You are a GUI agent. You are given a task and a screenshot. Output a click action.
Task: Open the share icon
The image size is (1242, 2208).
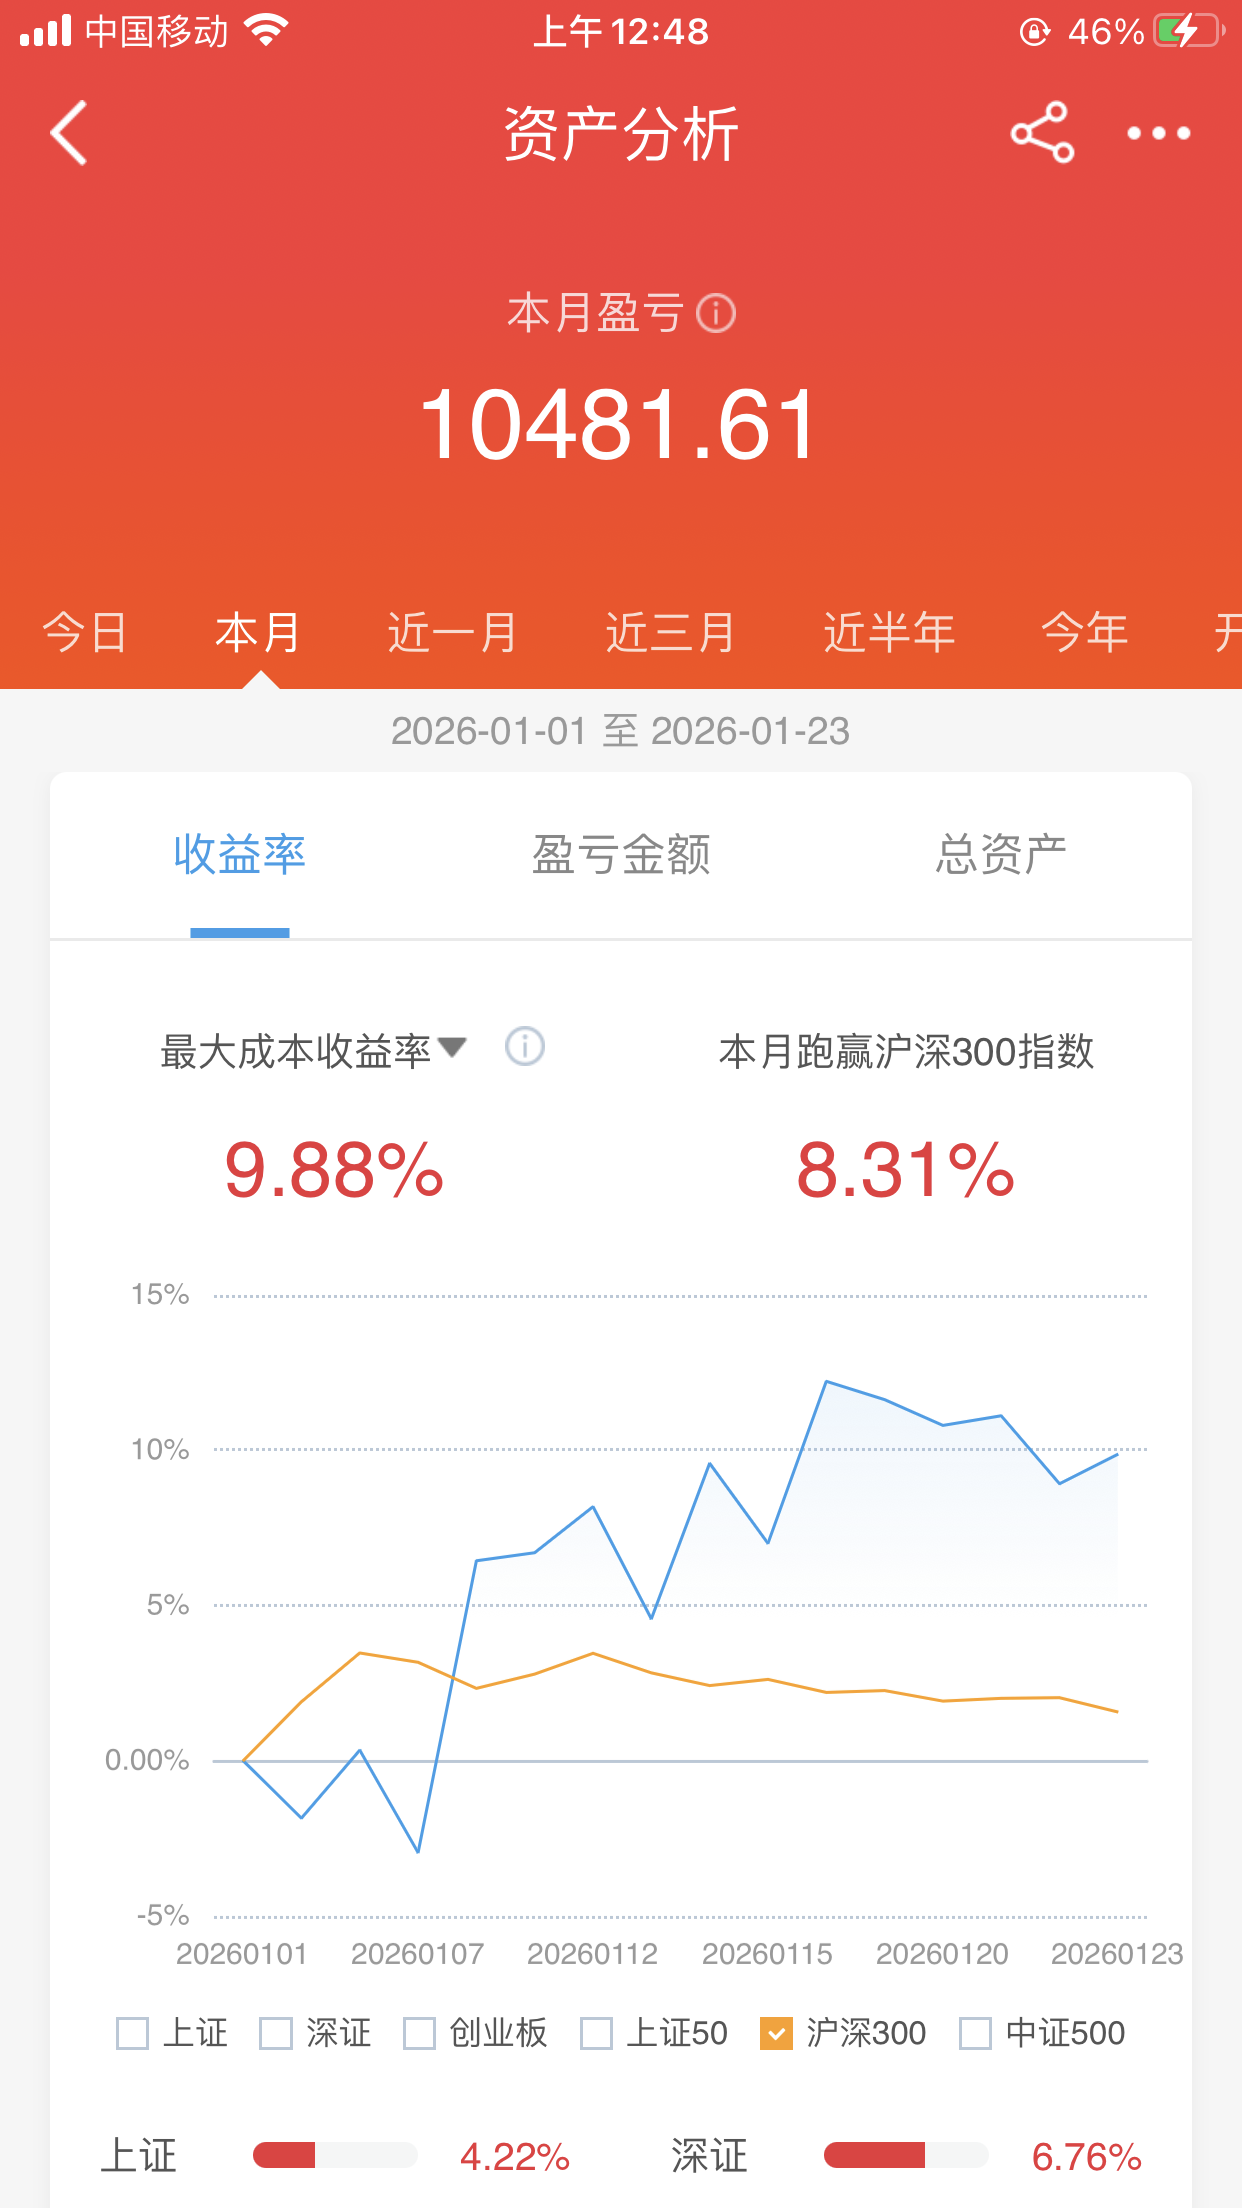1042,132
